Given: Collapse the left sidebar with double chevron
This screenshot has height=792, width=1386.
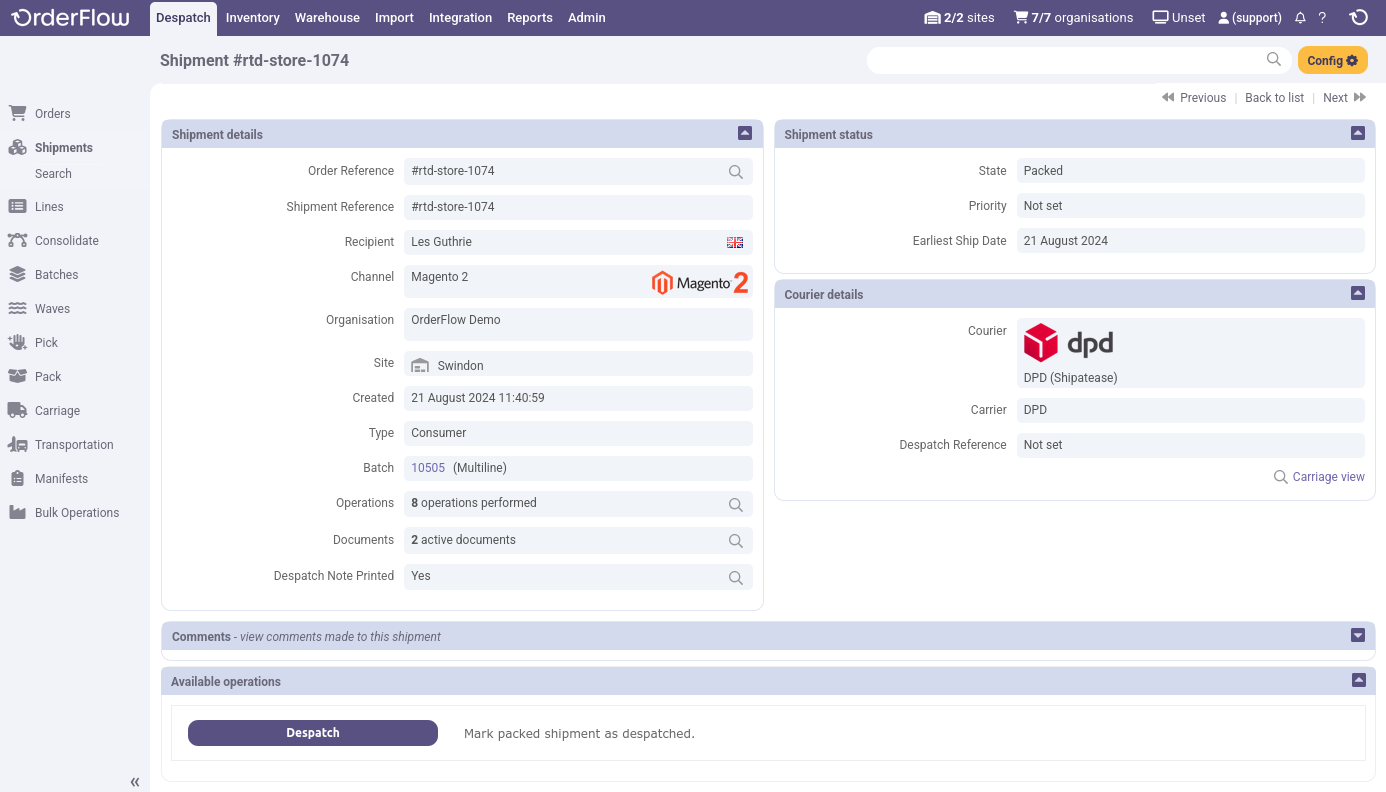Looking at the screenshot, I should pyautogui.click(x=135, y=782).
